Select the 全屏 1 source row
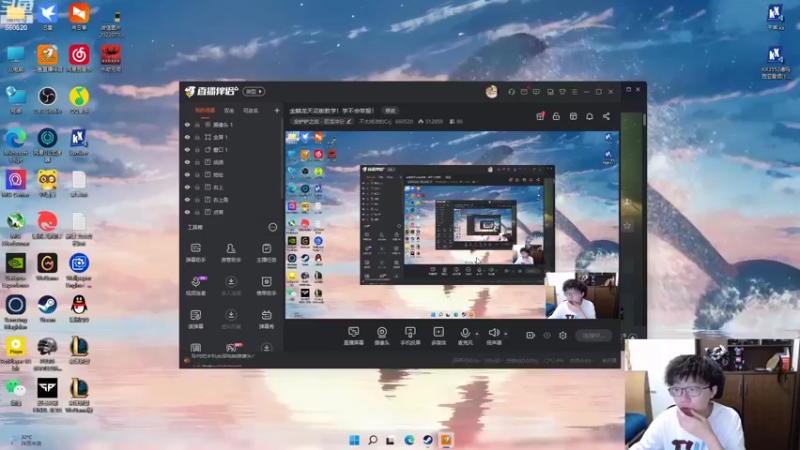The height and width of the screenshot is (450, 800). (x=231, y=137)
